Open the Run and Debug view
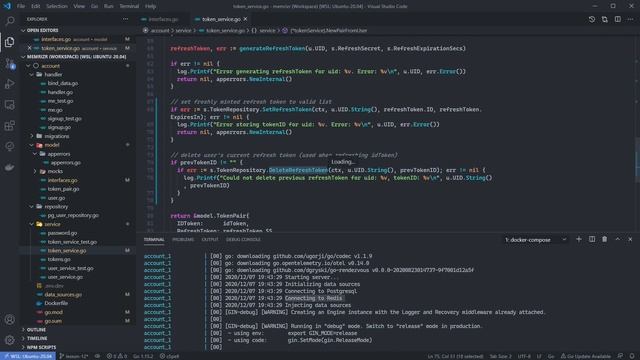The width and height of the screenshot is (640, 360). pyautogui.click(x=10, y=84)
